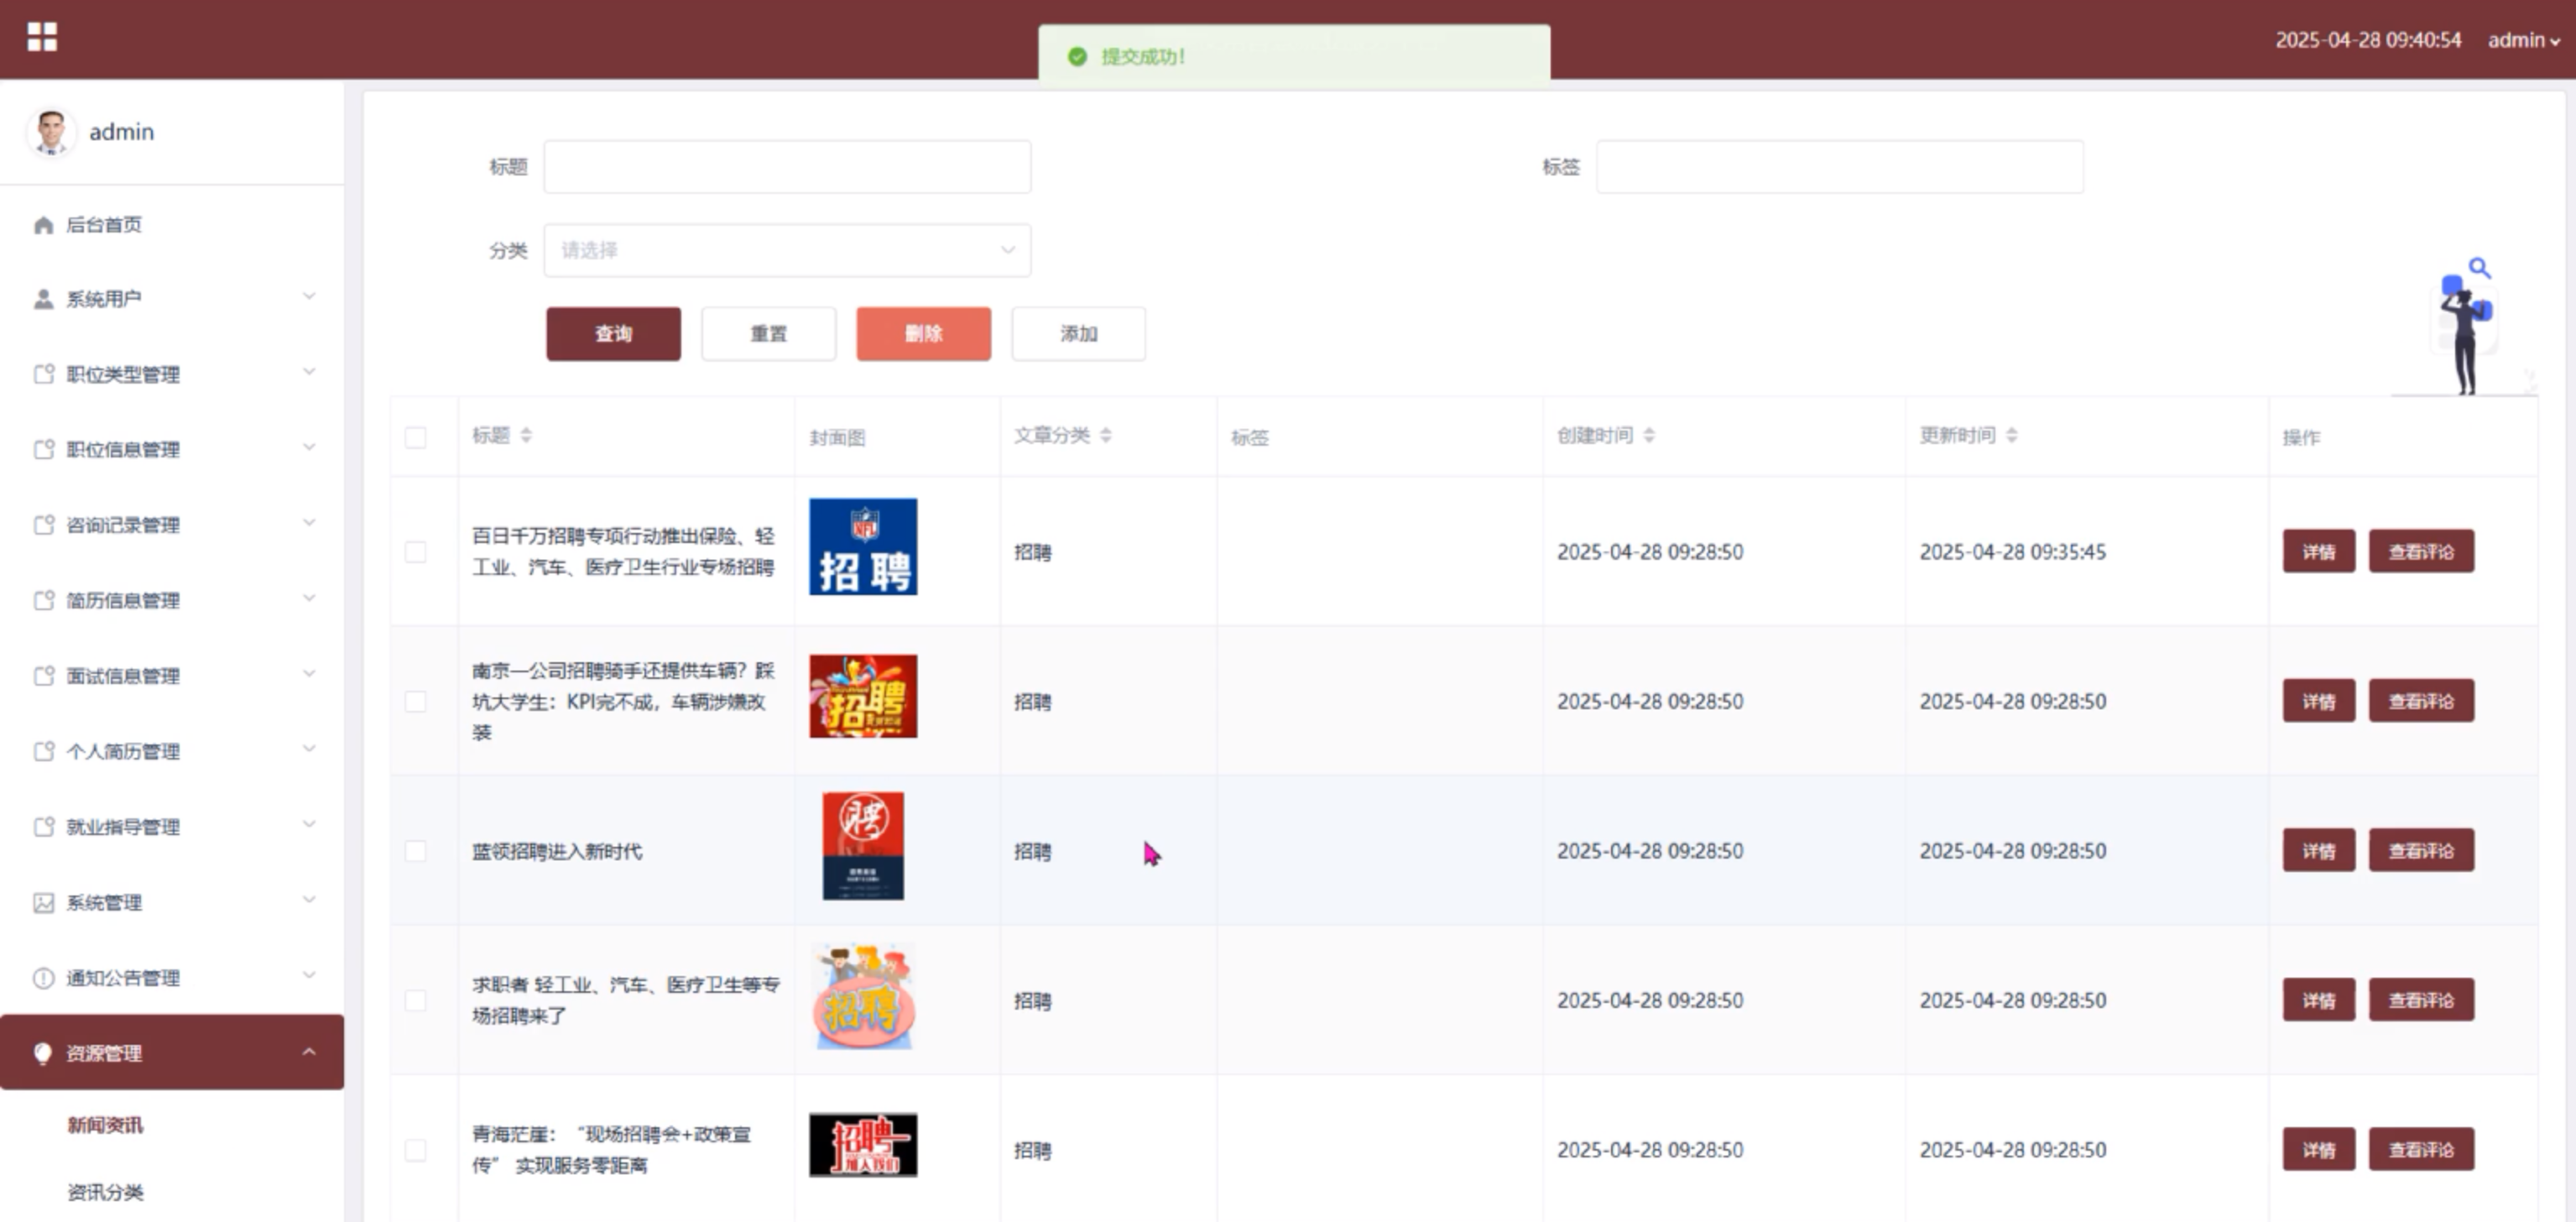Click the picture icon beside 系统管理
Image resolution: width=2576 pixels, height=1222 pixels.
click(x=43, y=903)
